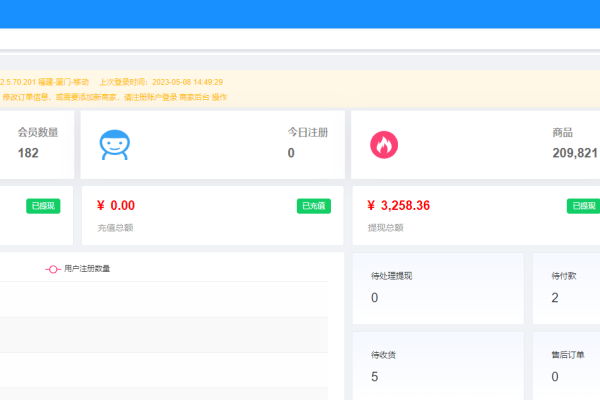This screenshot has height=400, width=600.
Task: Click the 0 under 售后订单
Action: coord(555,377)
